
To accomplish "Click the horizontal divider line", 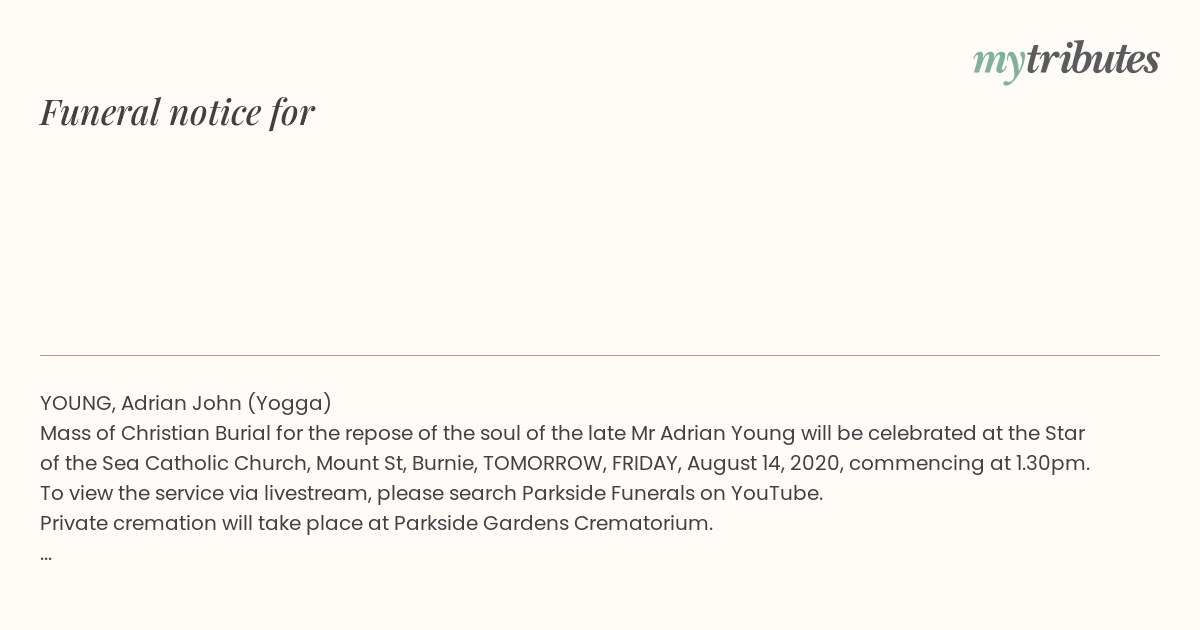I will 600,355.
